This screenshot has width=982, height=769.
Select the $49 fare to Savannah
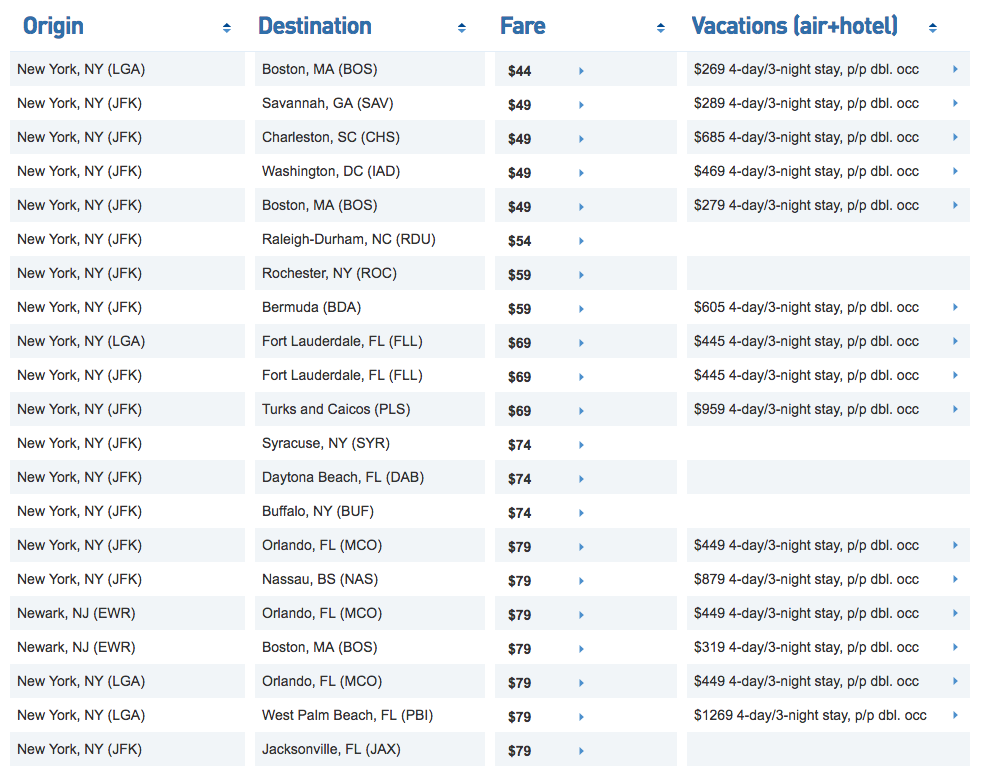click(519, 105)
